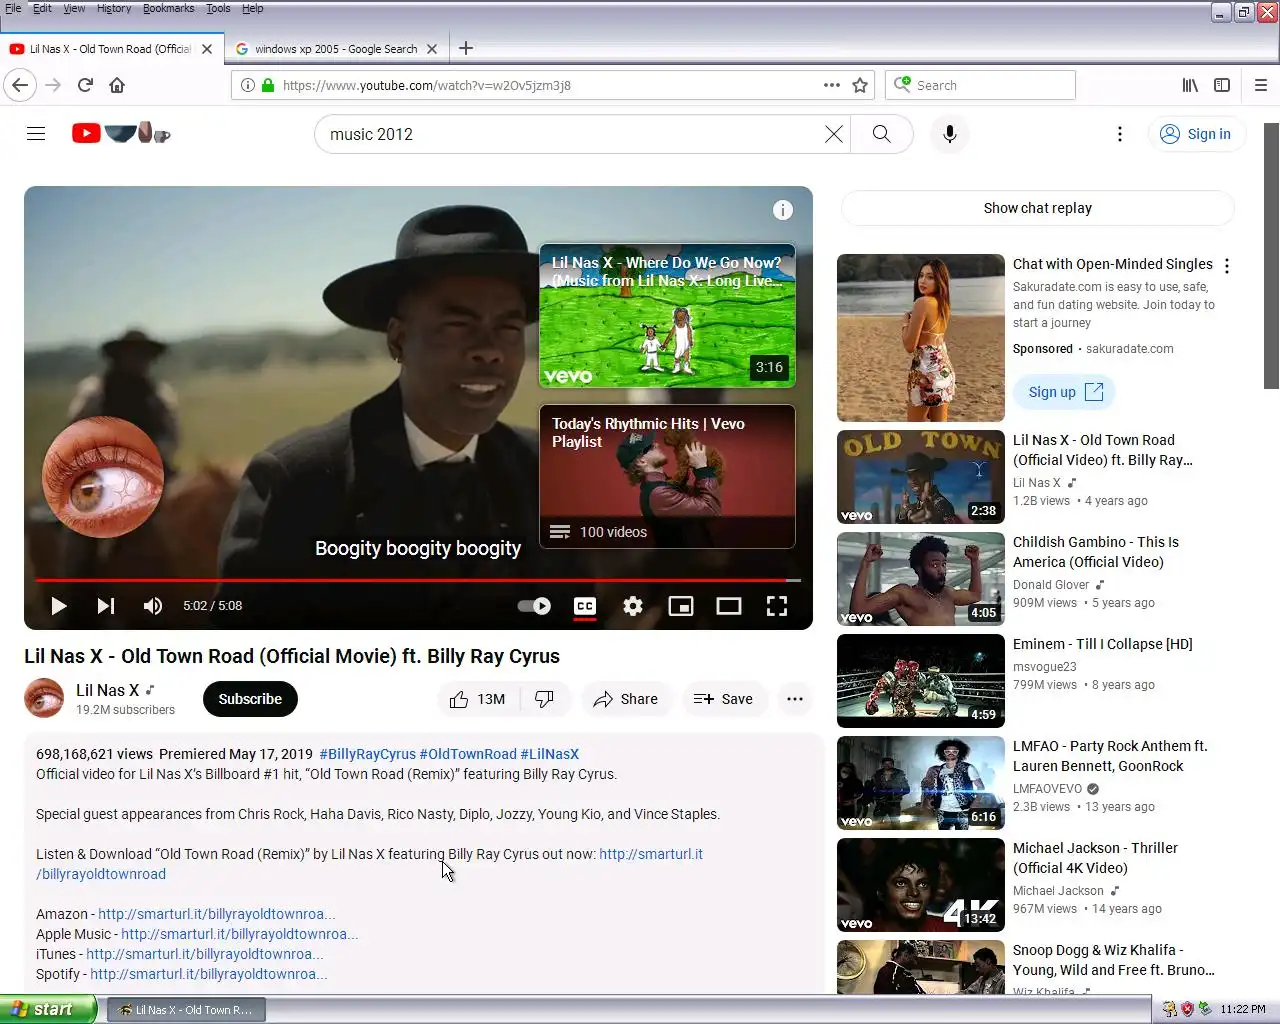Click the Firefox Search field

coord(980,85)
